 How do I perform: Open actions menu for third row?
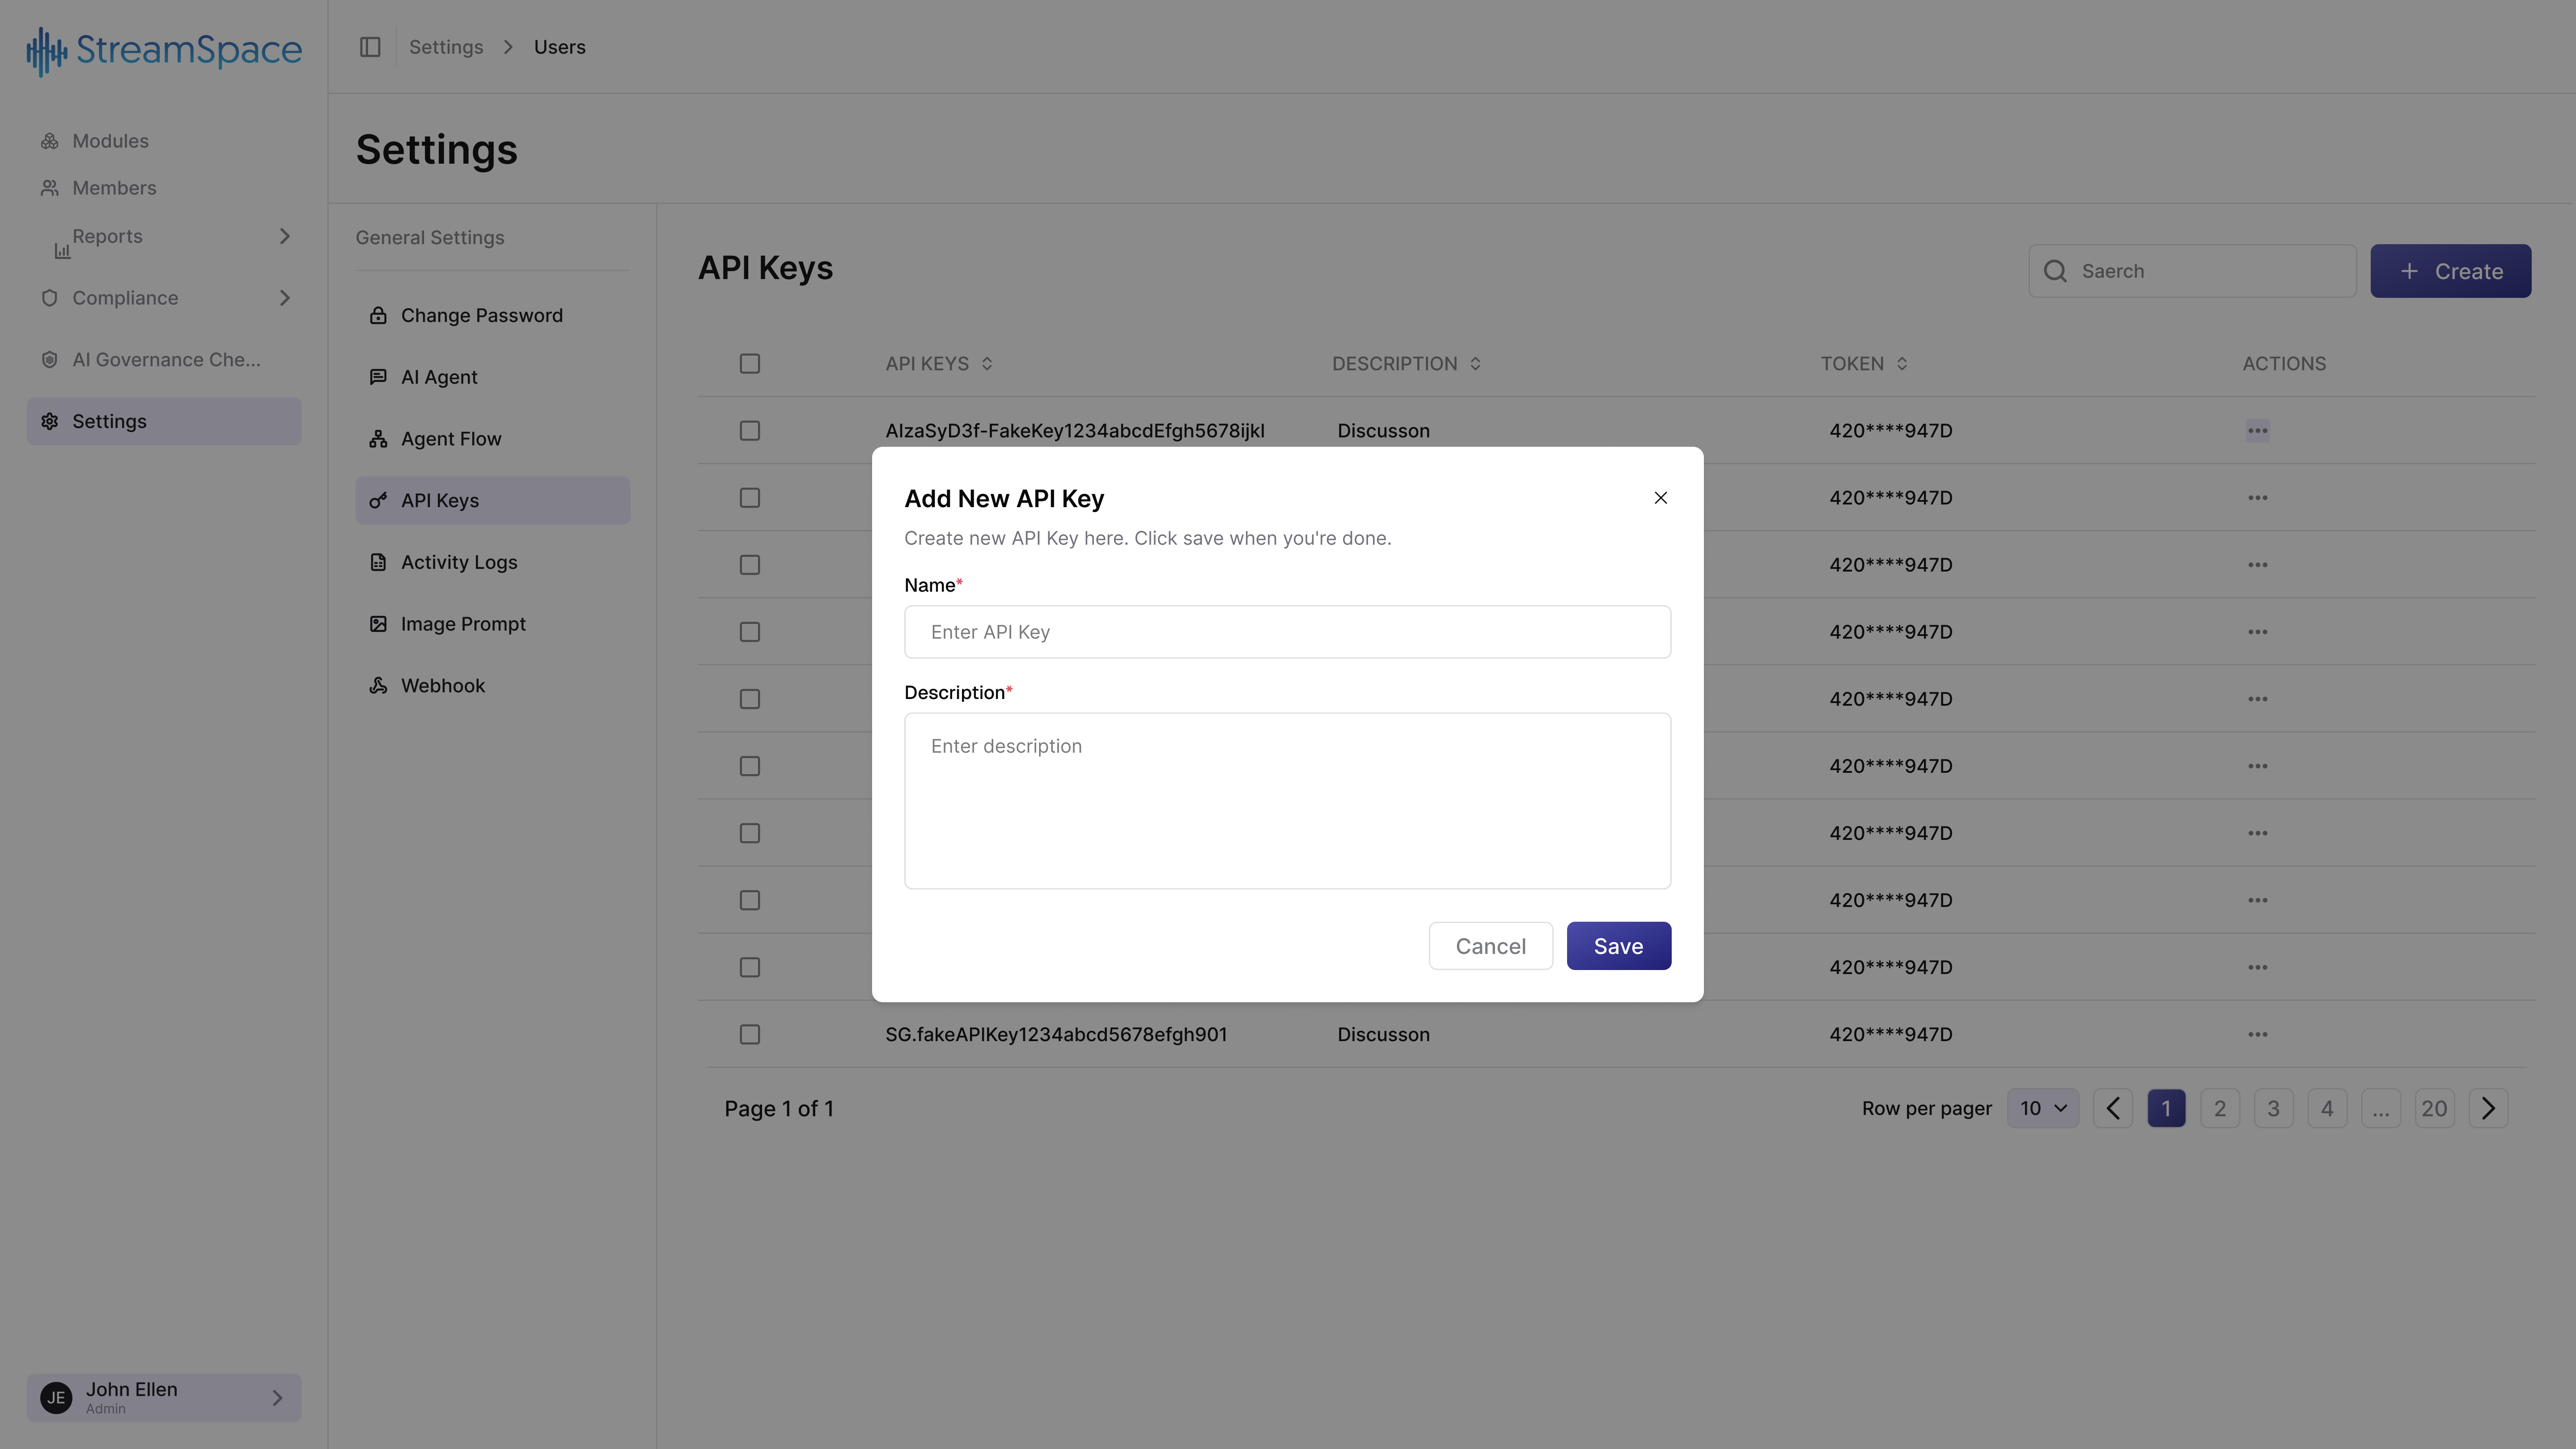coord(2258,565)
